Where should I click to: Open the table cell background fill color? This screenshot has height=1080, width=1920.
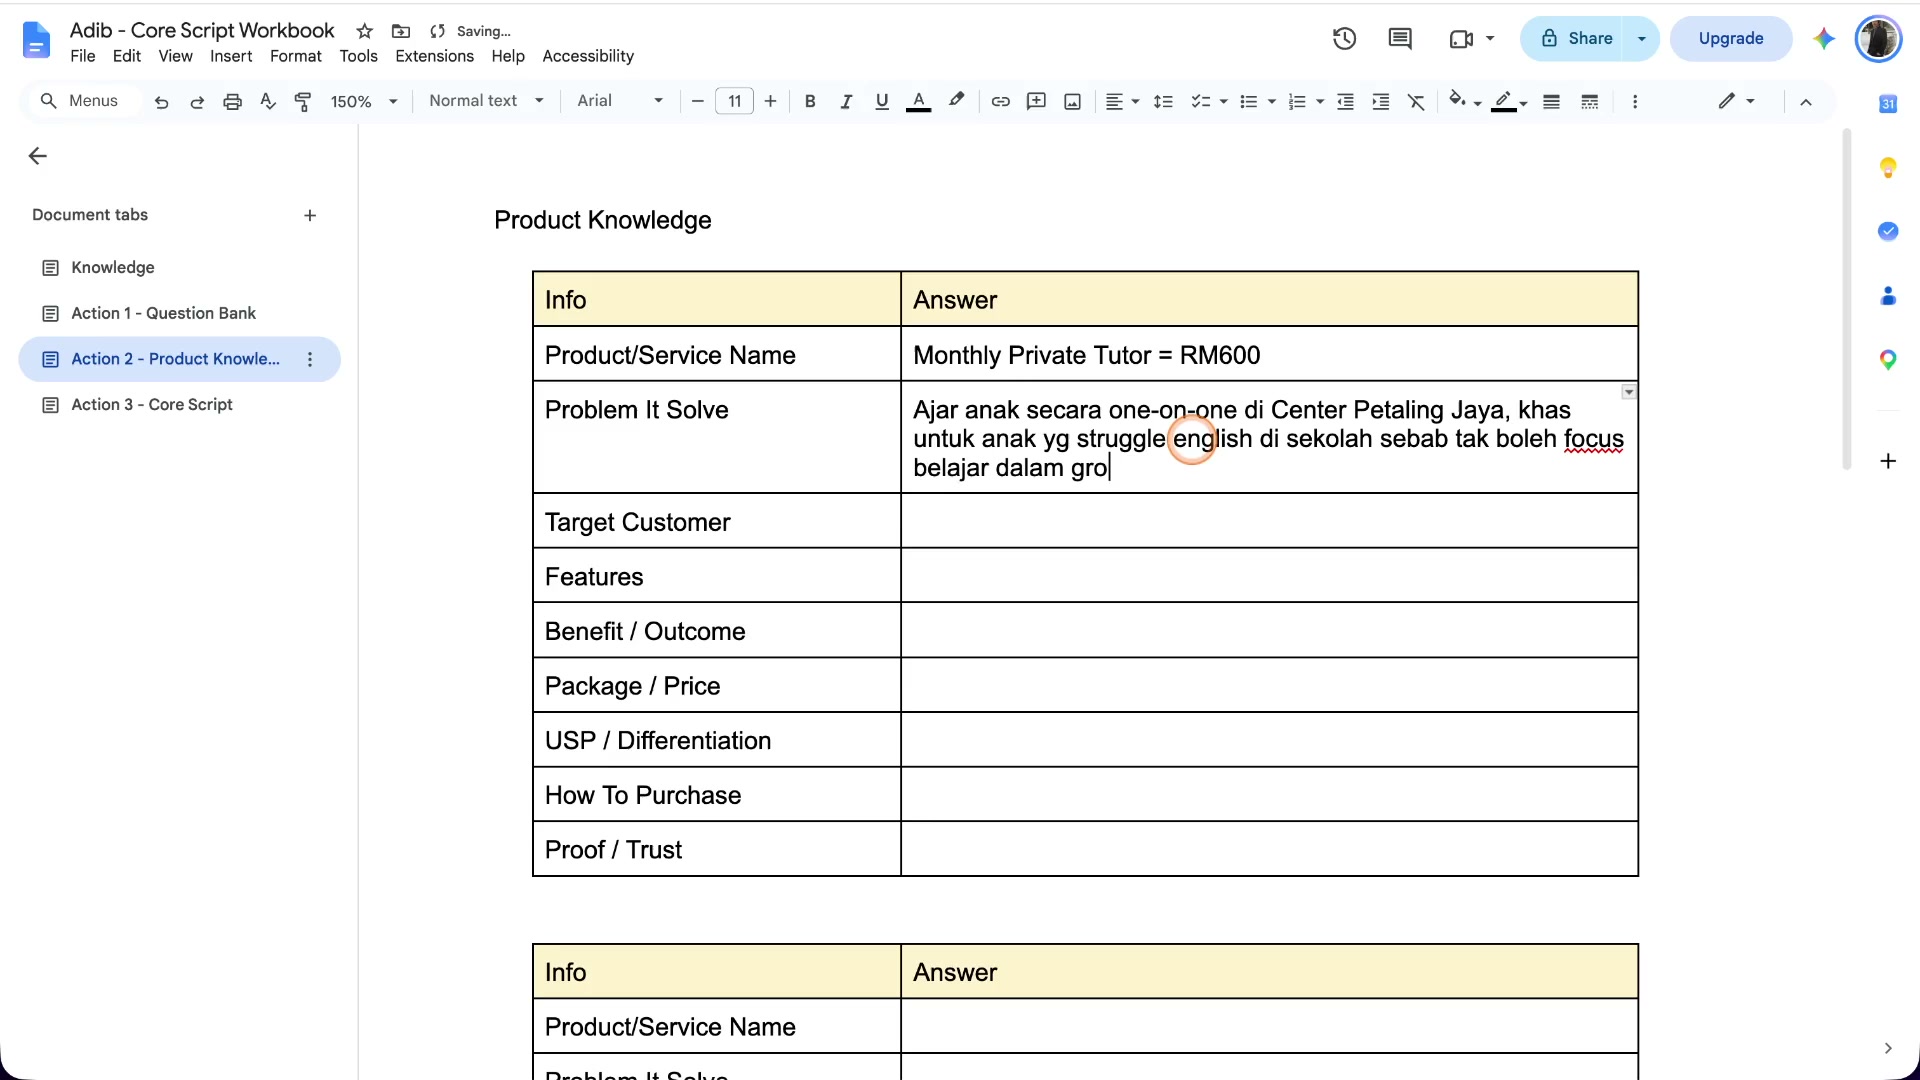coord(1463,101)
